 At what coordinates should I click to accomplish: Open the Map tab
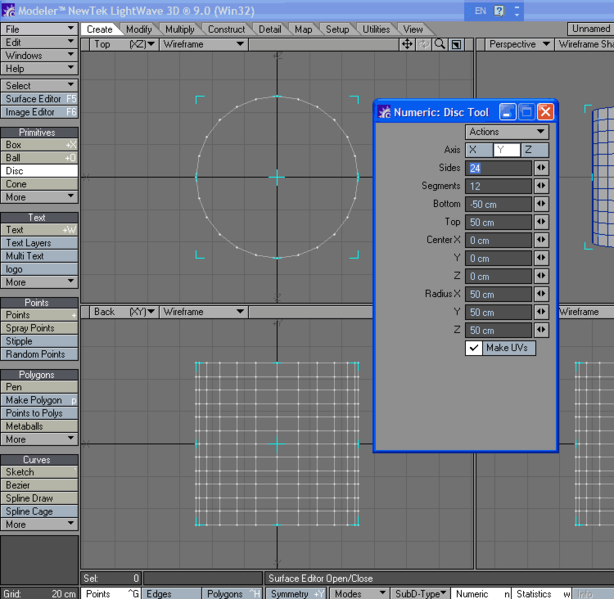(x=303, y=29)
